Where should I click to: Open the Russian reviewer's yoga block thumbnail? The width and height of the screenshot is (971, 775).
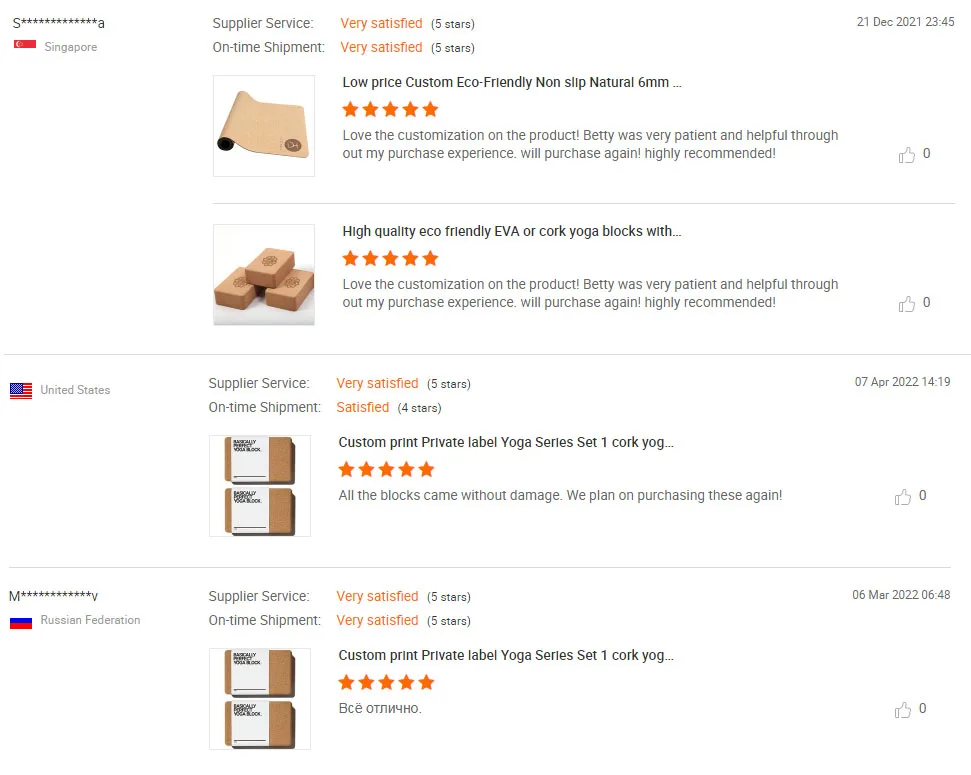point(260,699)
